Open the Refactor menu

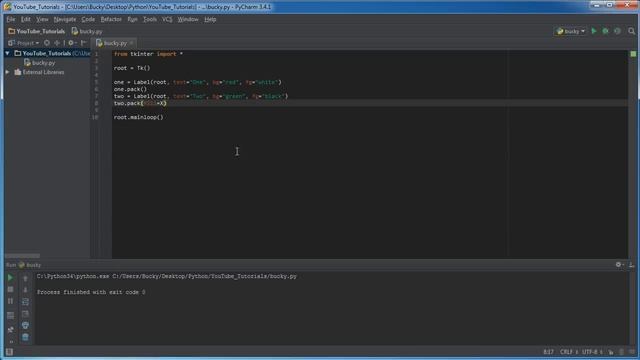111,19
